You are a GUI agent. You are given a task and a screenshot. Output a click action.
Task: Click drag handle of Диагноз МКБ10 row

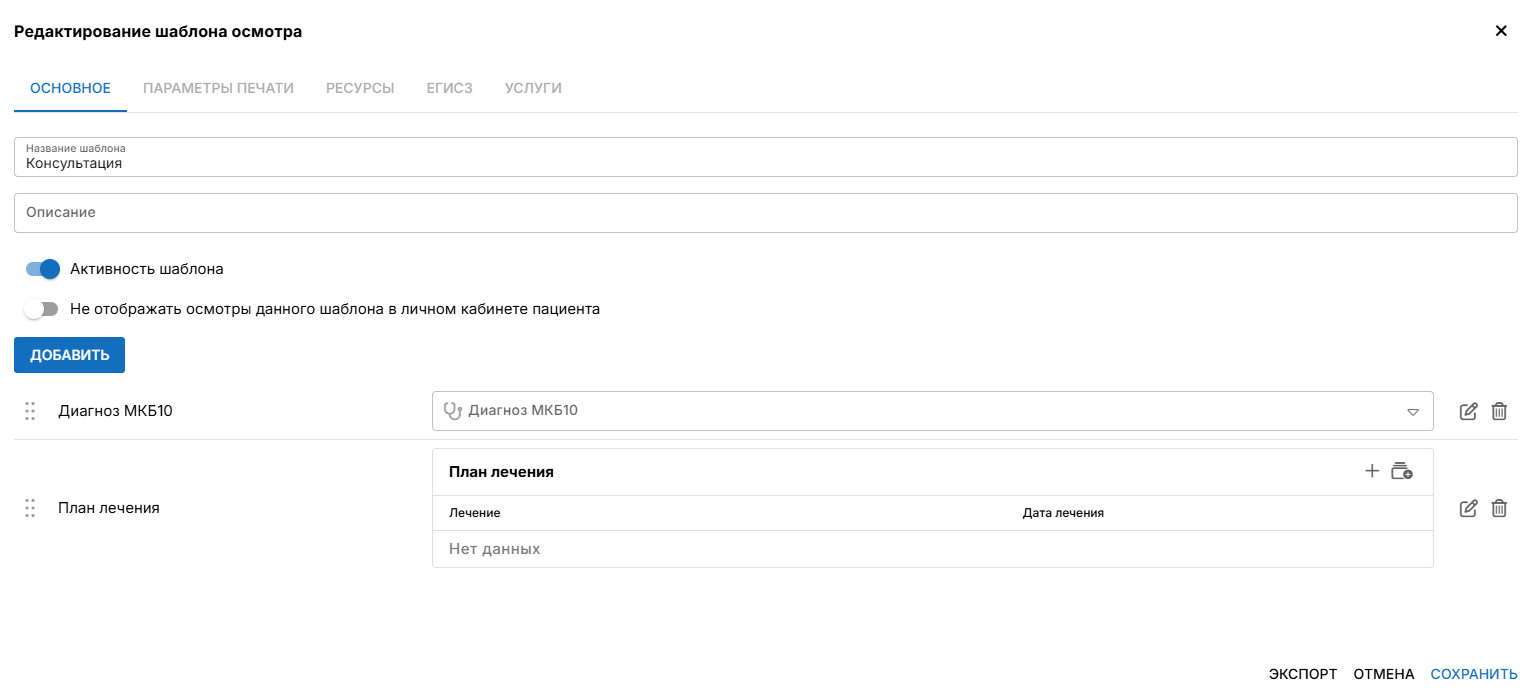(x=30, y=411)
